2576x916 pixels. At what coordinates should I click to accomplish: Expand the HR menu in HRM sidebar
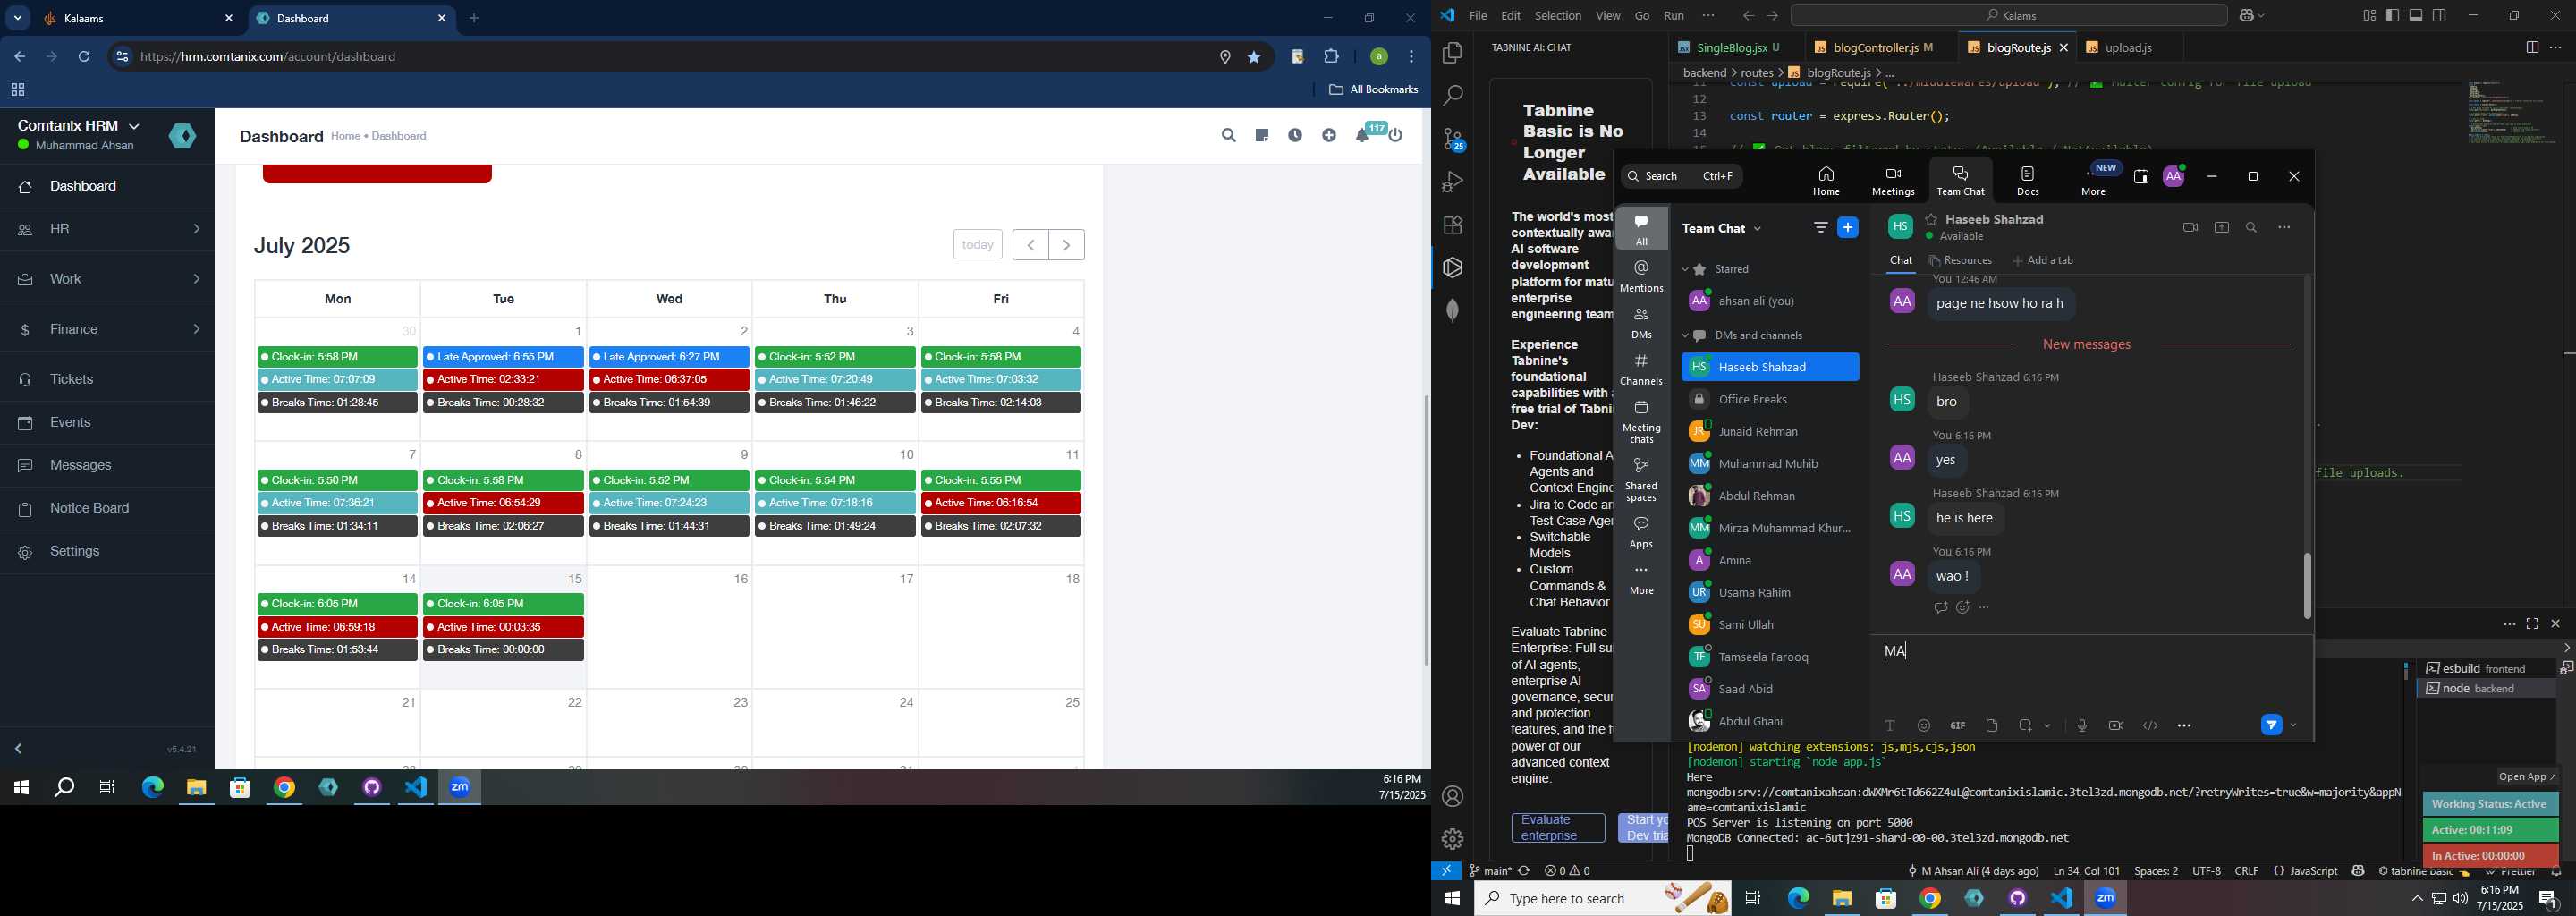coord(107,229)
